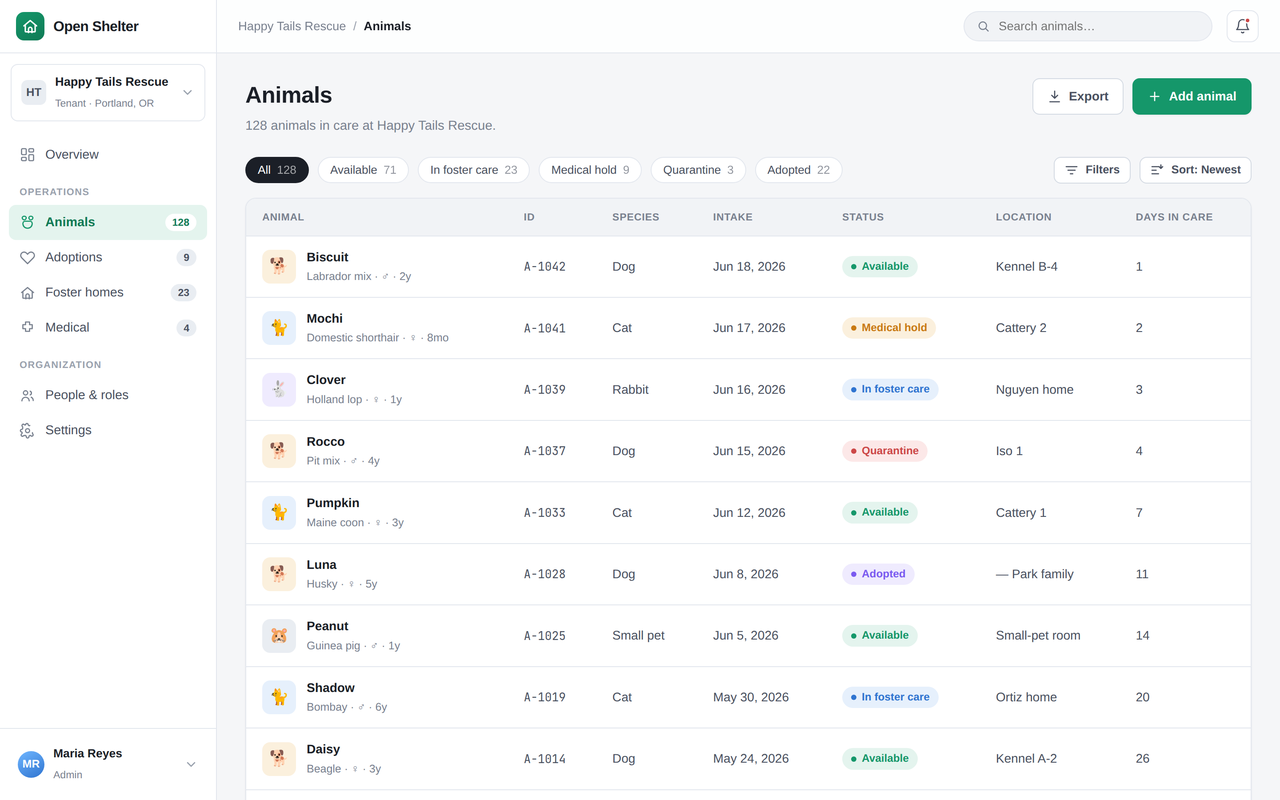Click the Settings gear icon
The height and width of the screenshot is (800, 1280).
click(x=27, y=430)
